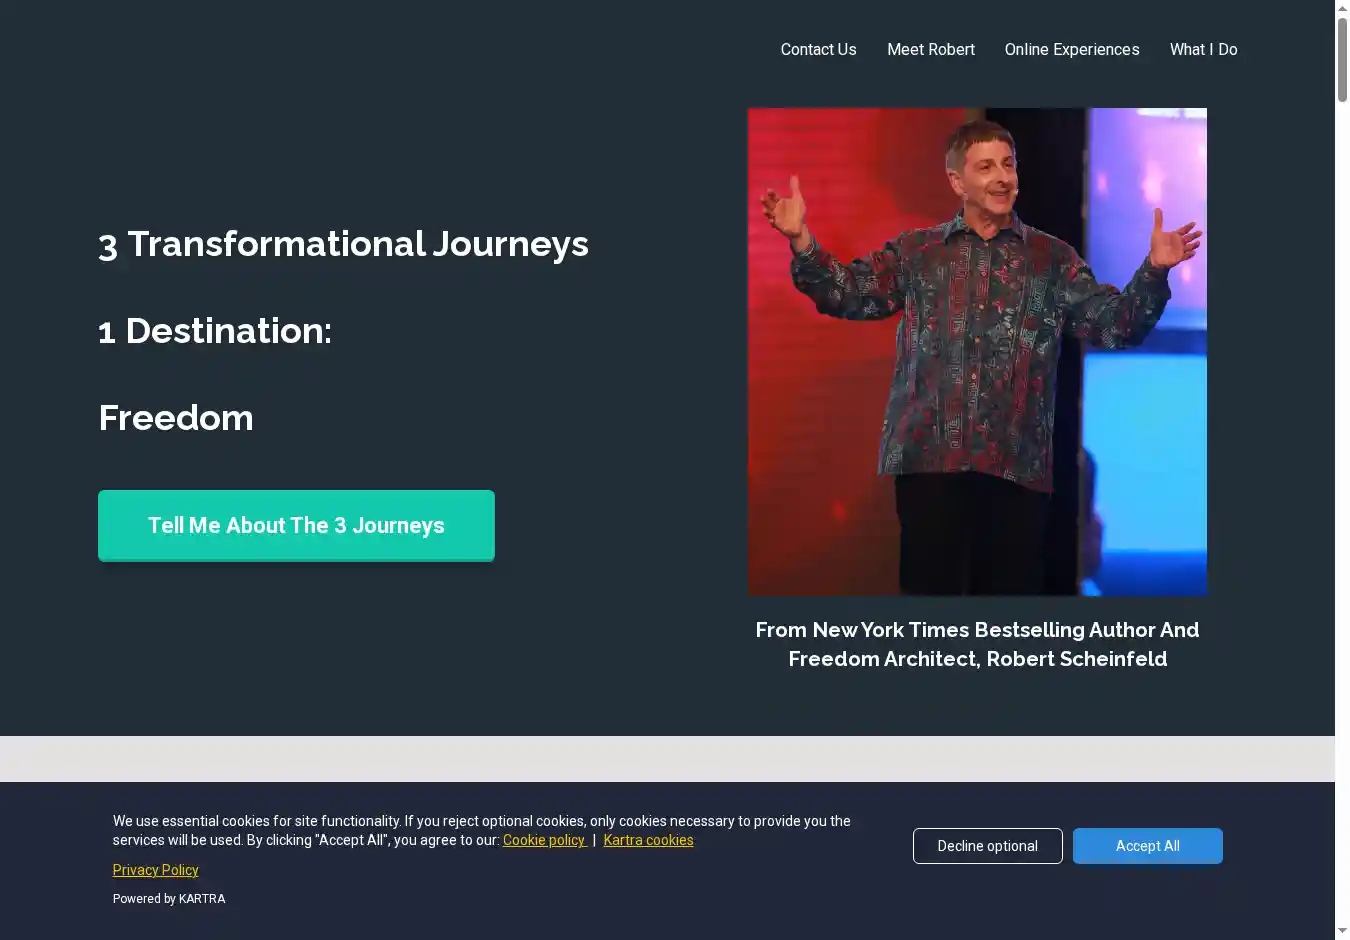Click the 3 Transformational Journeys heading
This screenshot has height=940, width=1350.
(343, 244)
